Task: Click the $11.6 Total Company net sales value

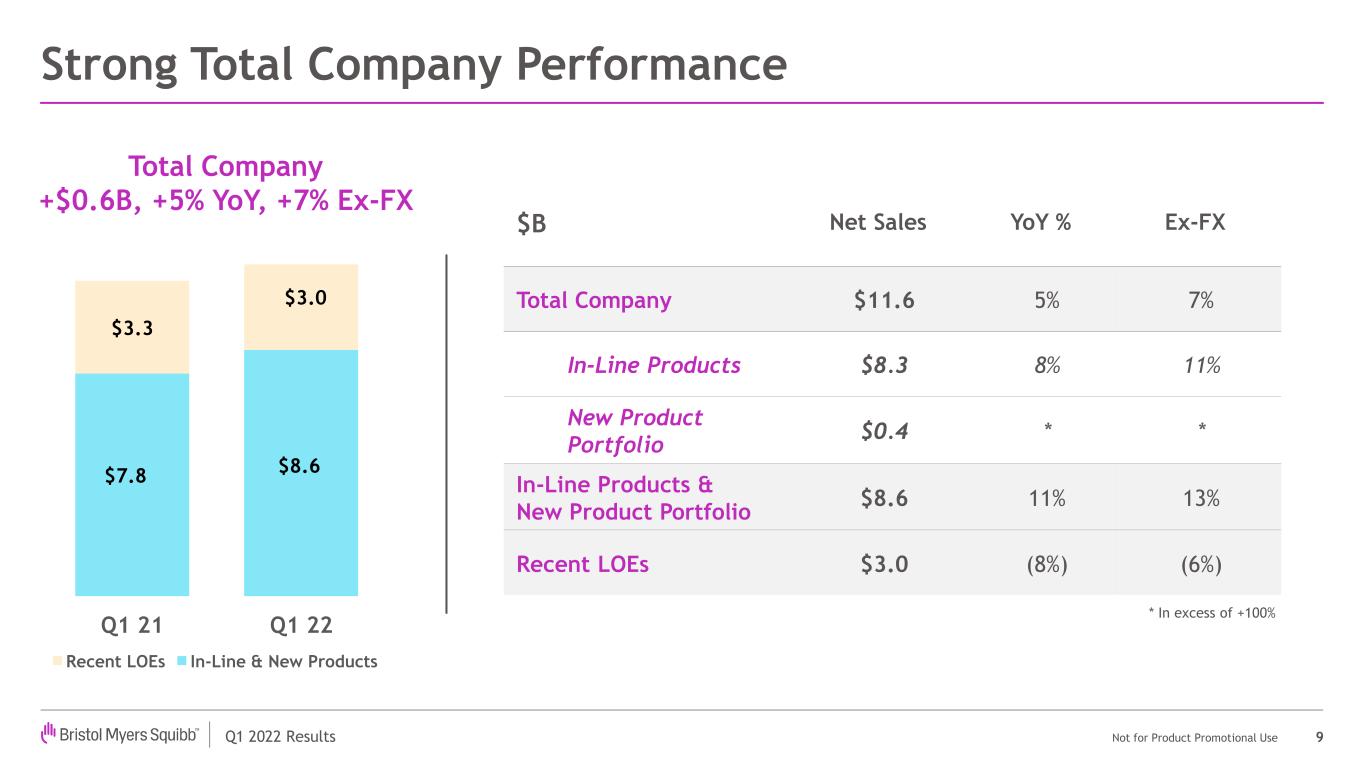Action: [x=884, y=300]
